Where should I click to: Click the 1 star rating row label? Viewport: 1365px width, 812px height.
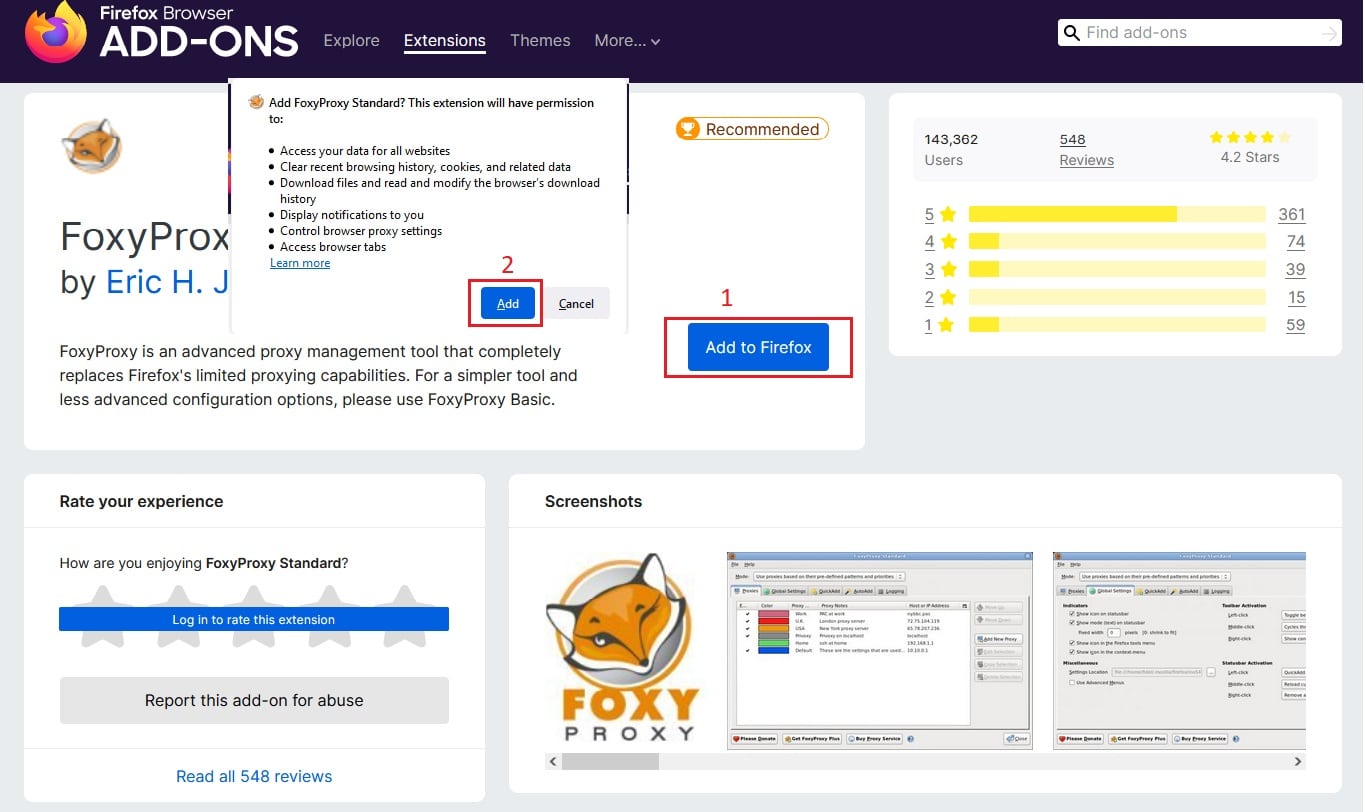pyautogui.click(x=940, y=325)
